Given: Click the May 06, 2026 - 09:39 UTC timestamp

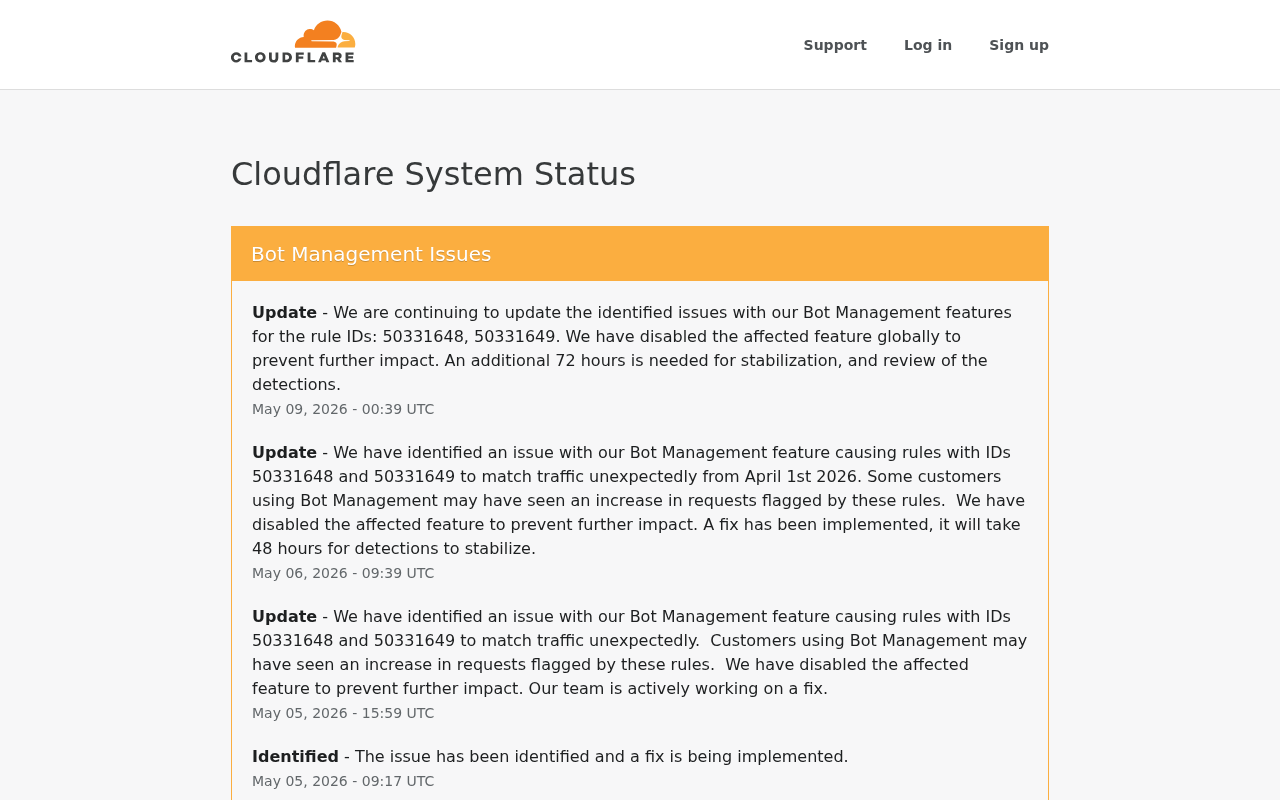Looking at the screenshot, I should 343,573.
